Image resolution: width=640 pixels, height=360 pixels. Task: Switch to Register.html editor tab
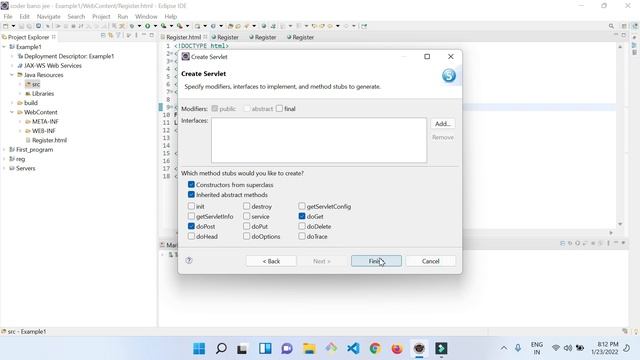183,37
